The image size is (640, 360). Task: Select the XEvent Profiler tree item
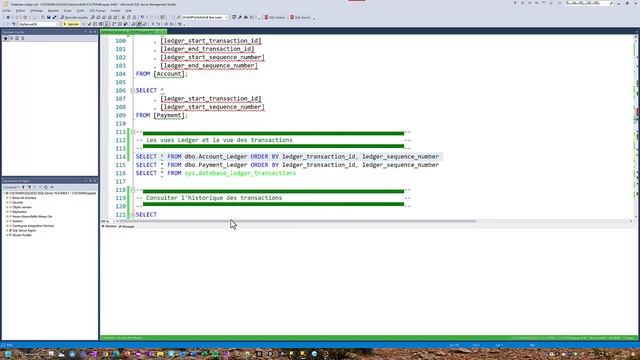click(x=21, y=235)
